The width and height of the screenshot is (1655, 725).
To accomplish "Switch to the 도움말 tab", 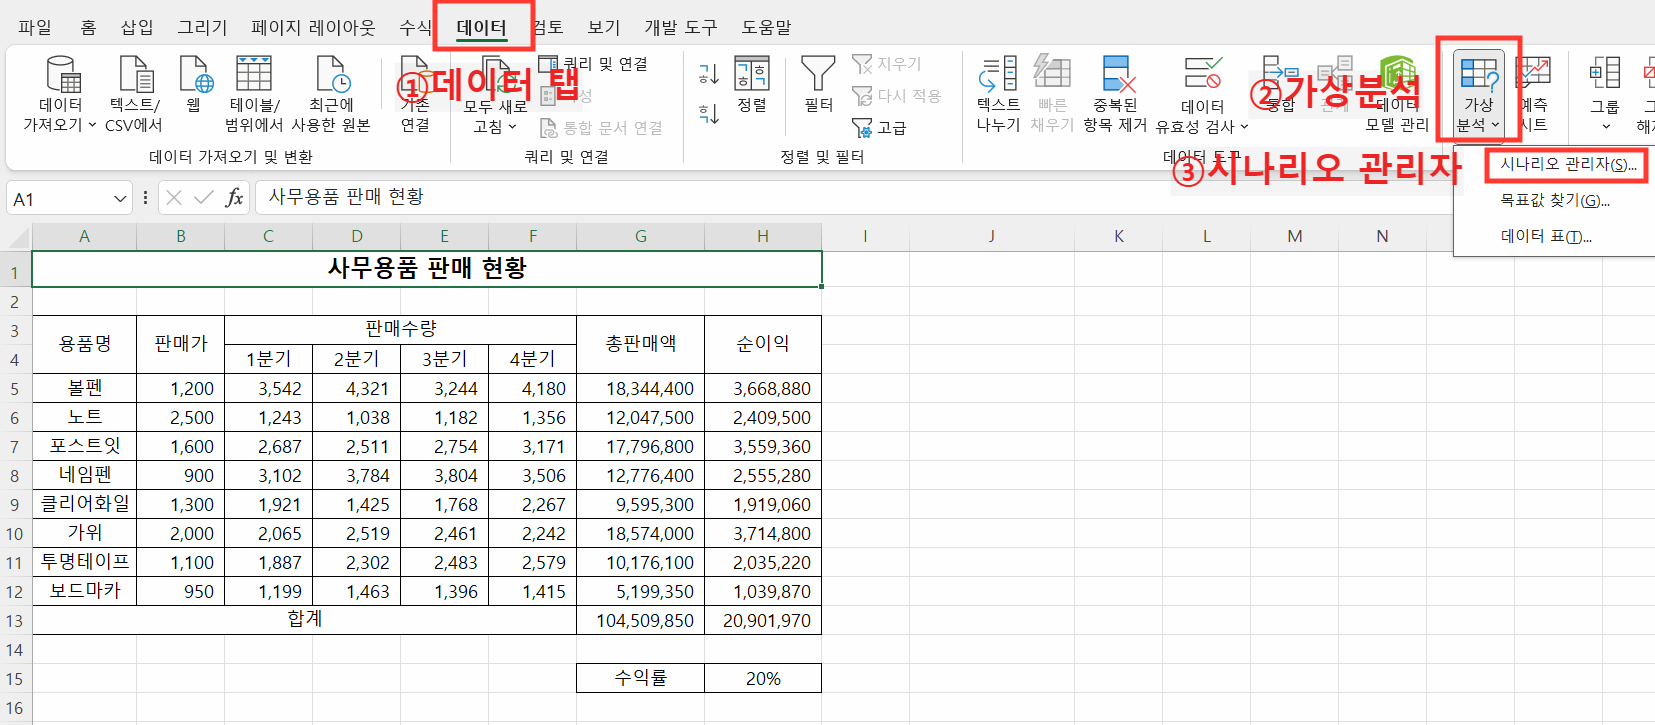I will (x=766, y=27).
